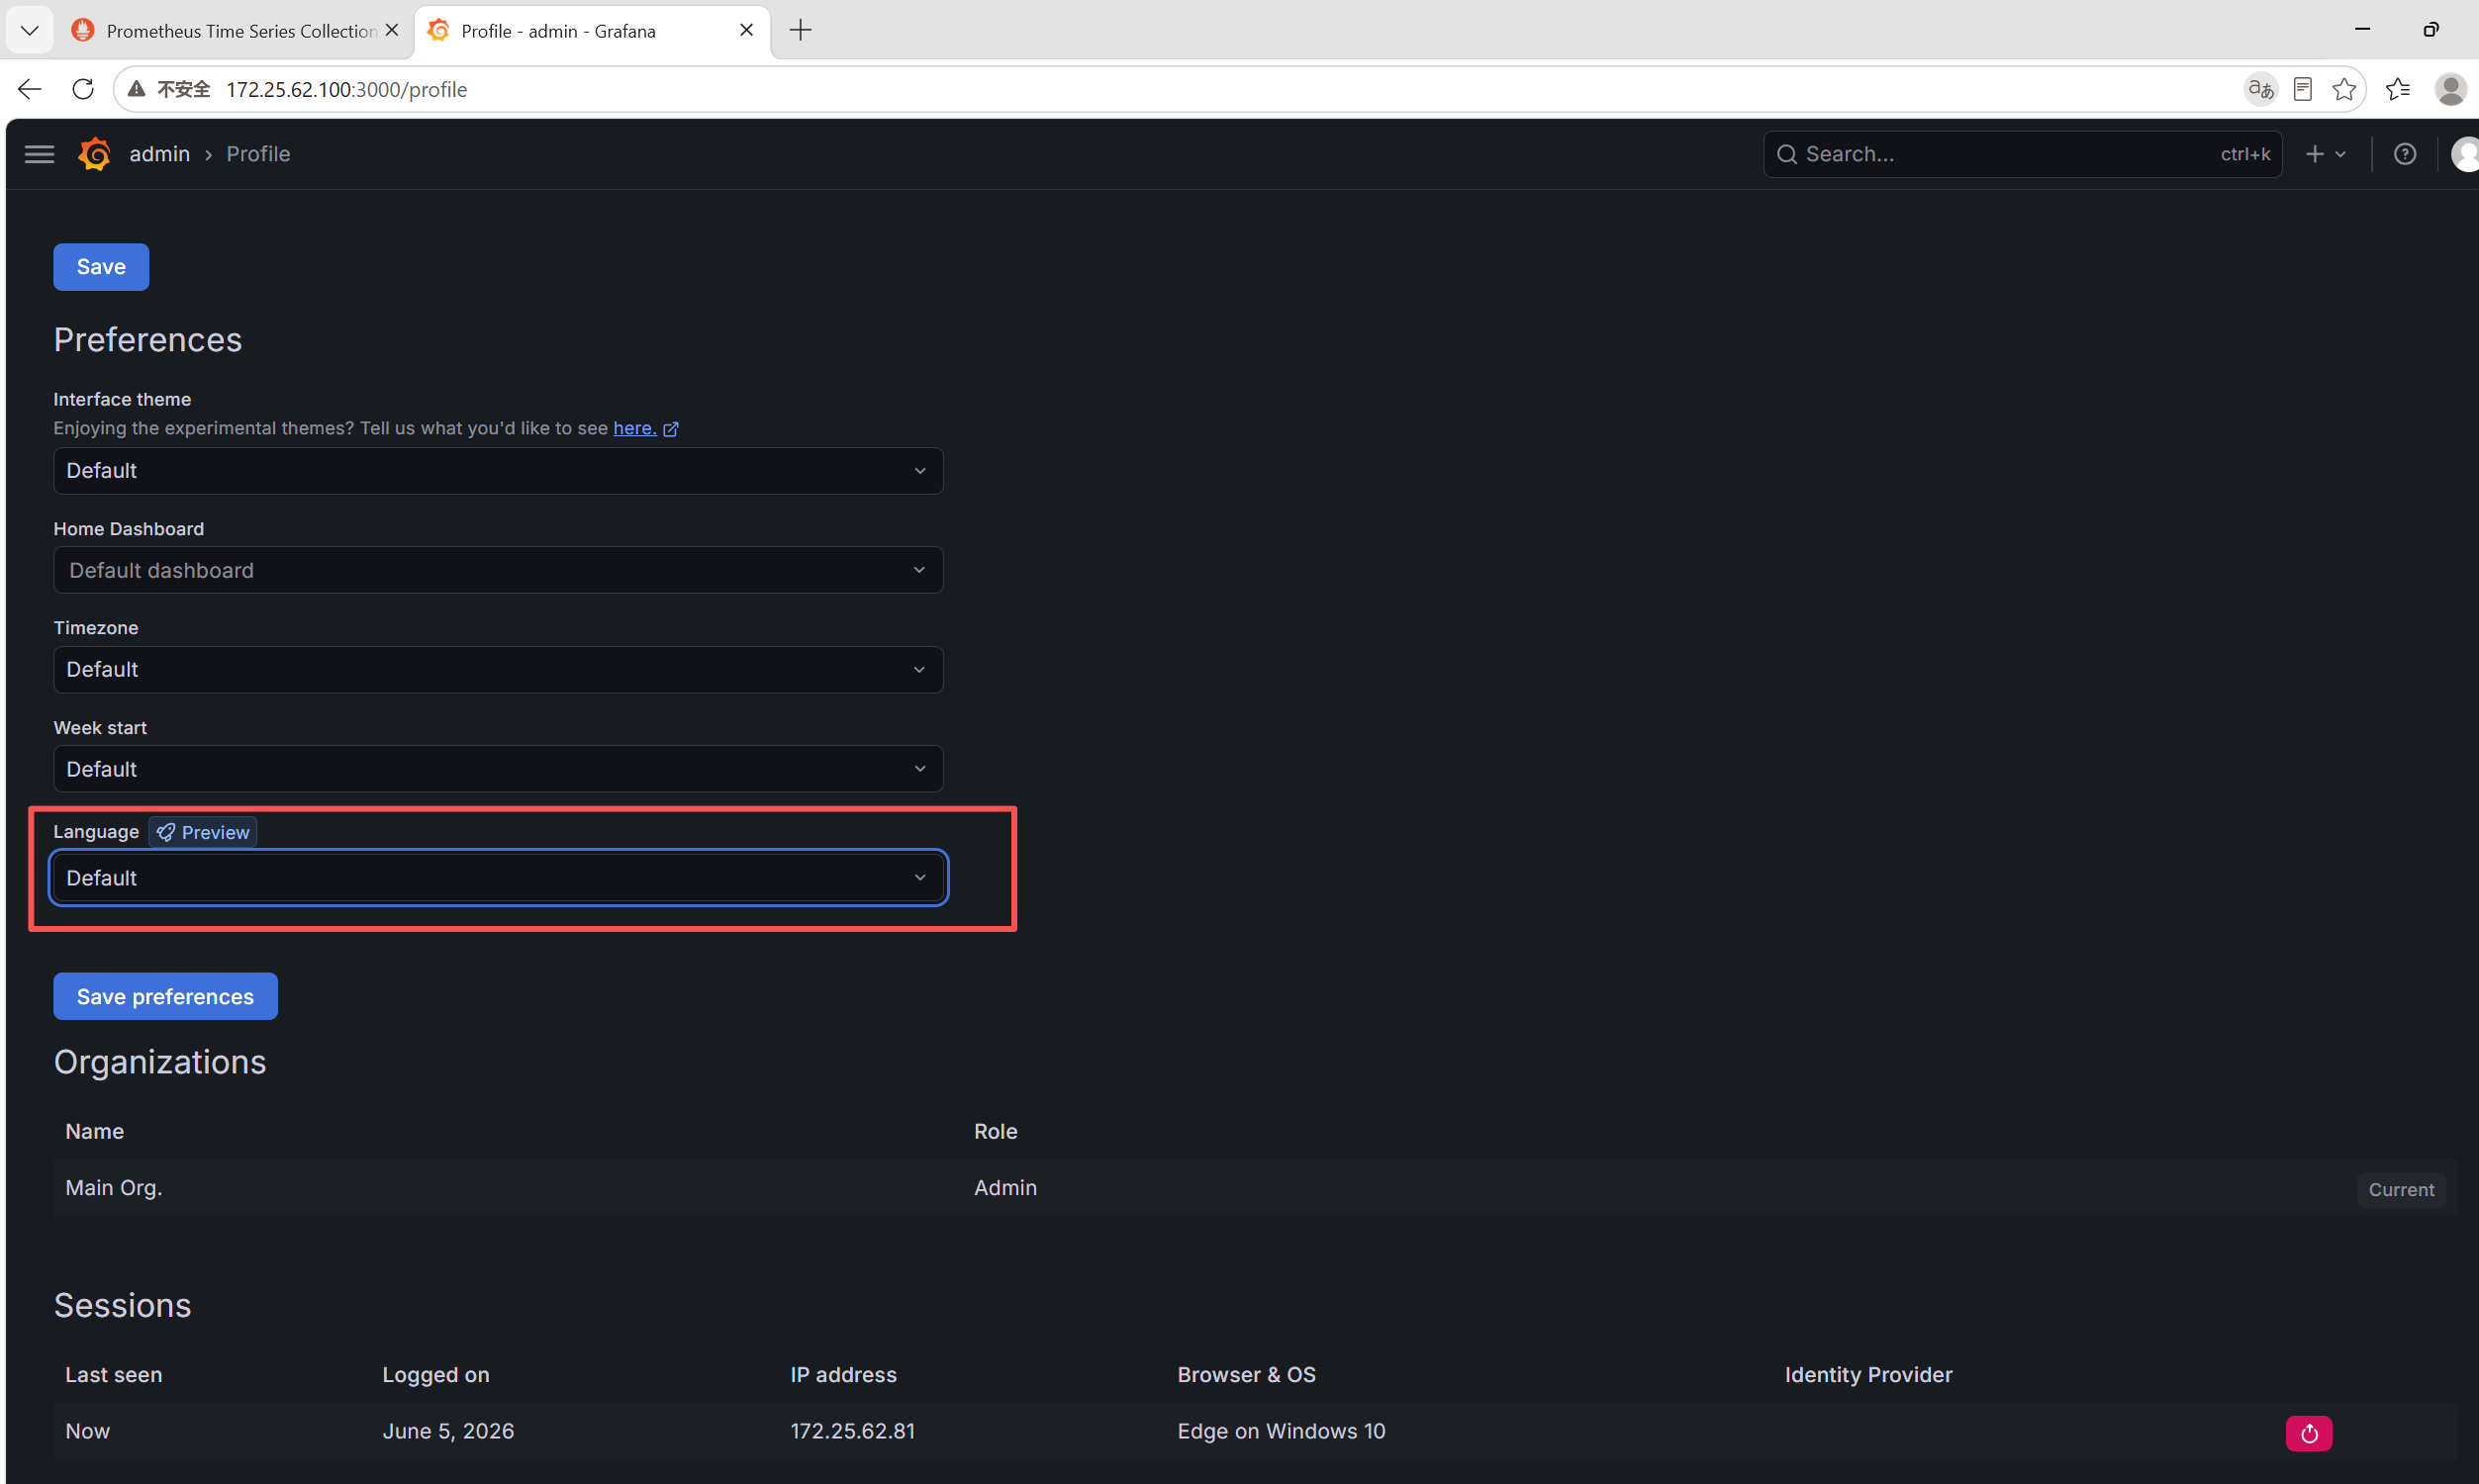This screenshot has height=1484, width=2479.
Task: Expand the Interface theme dropdown
Action: click(x=498, y=471)
